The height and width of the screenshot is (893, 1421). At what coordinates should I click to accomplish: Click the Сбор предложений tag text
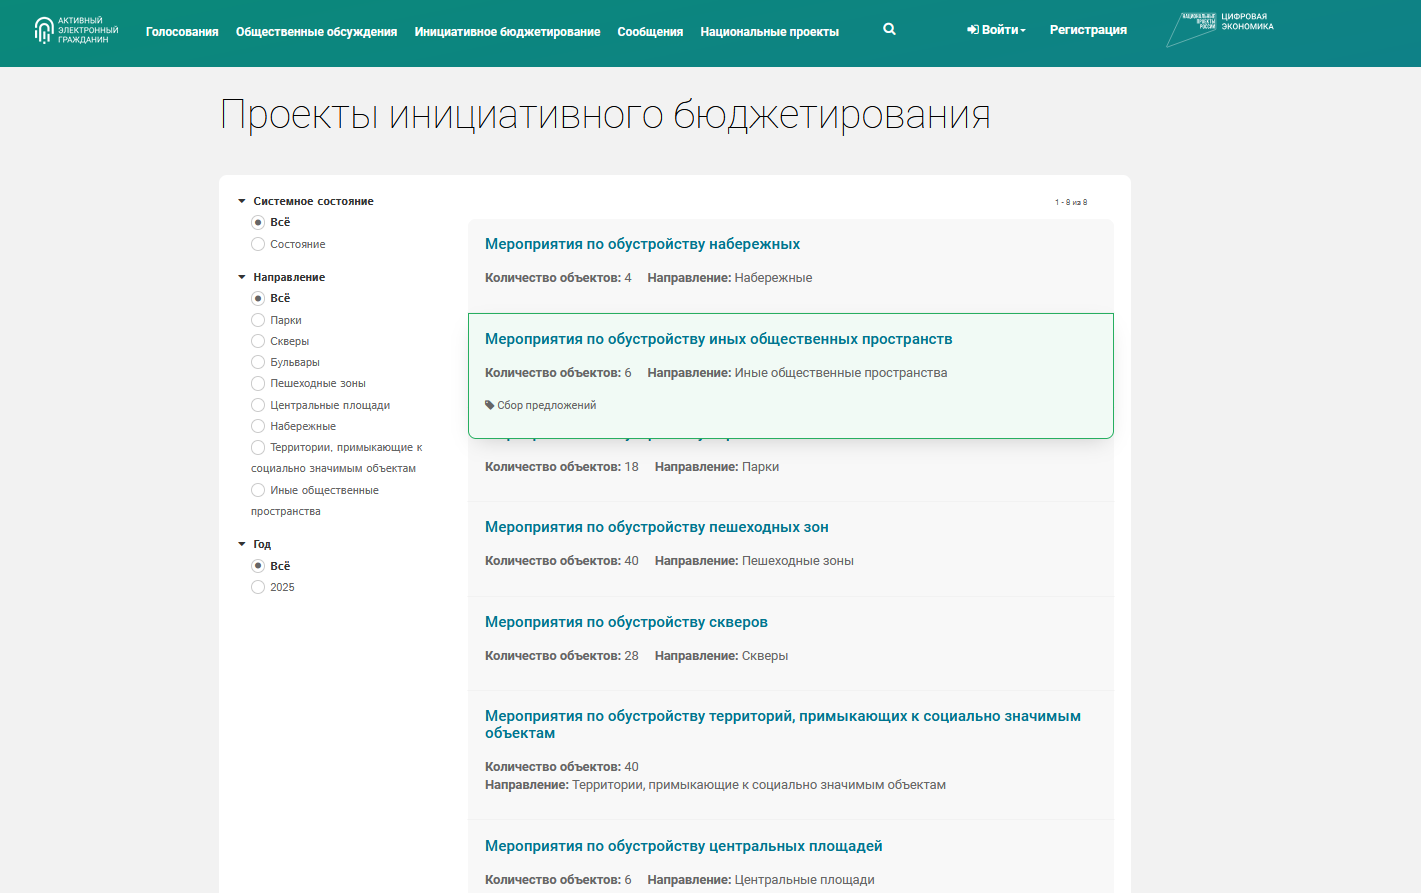(546, 405)
